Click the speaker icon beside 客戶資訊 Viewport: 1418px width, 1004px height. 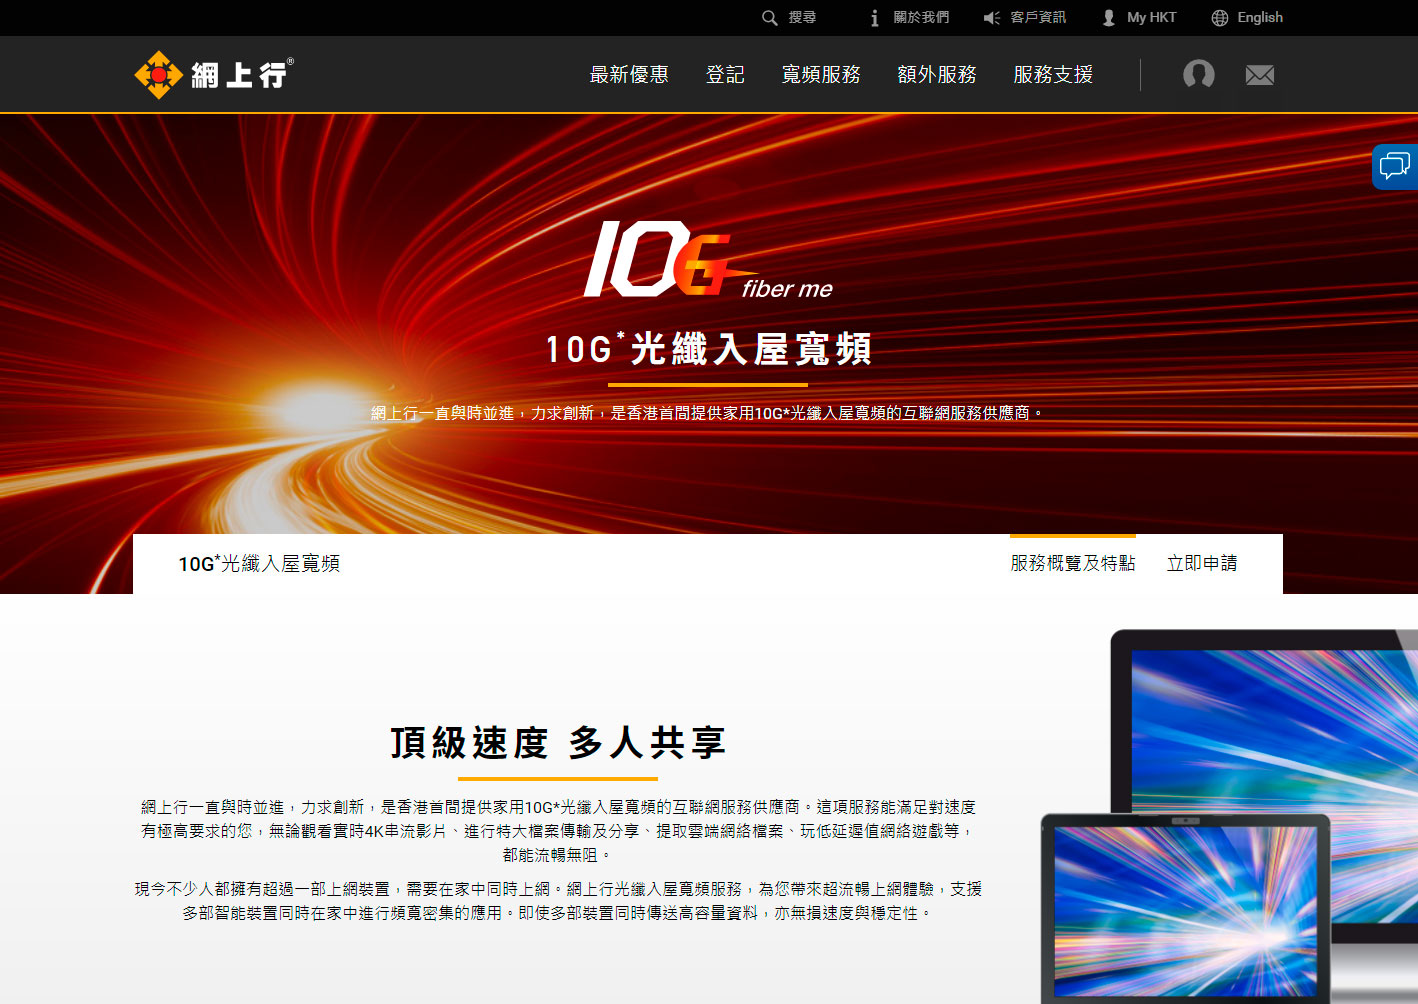pyautogui.click(x=992, y=18)
